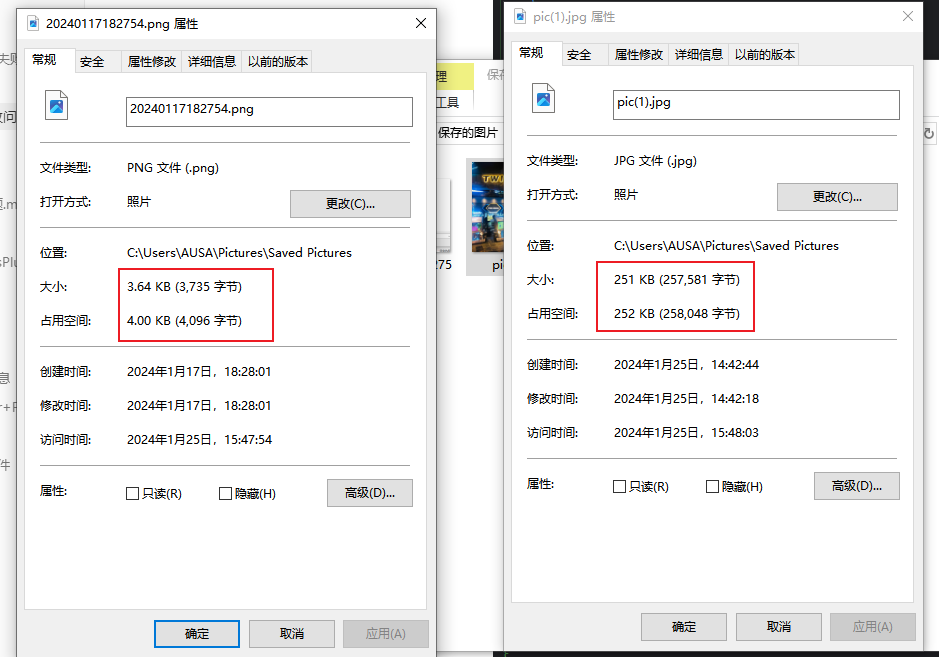Click the 20240117182754.png filename field
939x657 pixels.
[269, 112]
